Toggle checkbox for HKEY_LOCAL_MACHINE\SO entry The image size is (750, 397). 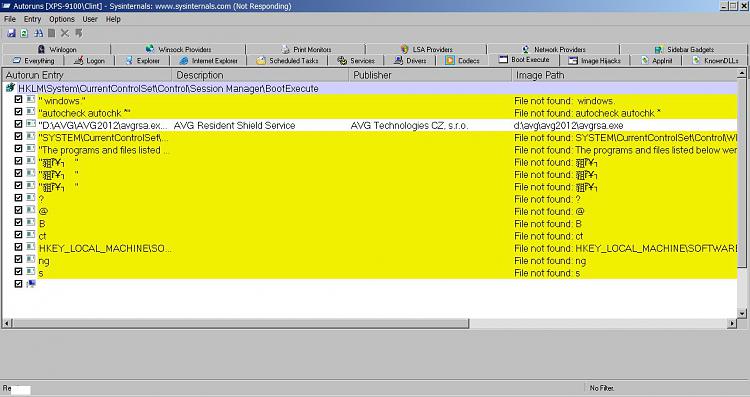18,247
